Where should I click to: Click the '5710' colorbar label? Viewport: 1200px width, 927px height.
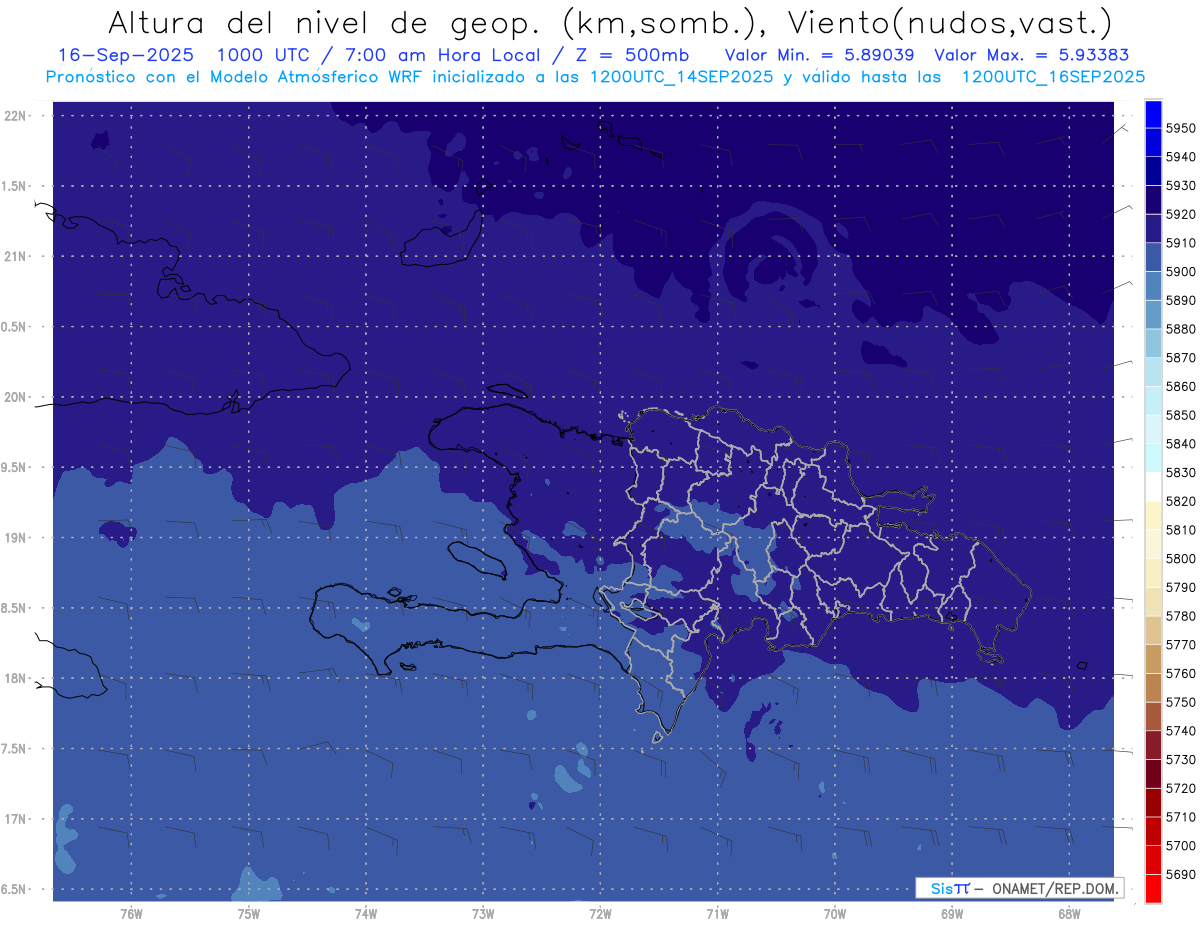click(x=1180, y=817)
